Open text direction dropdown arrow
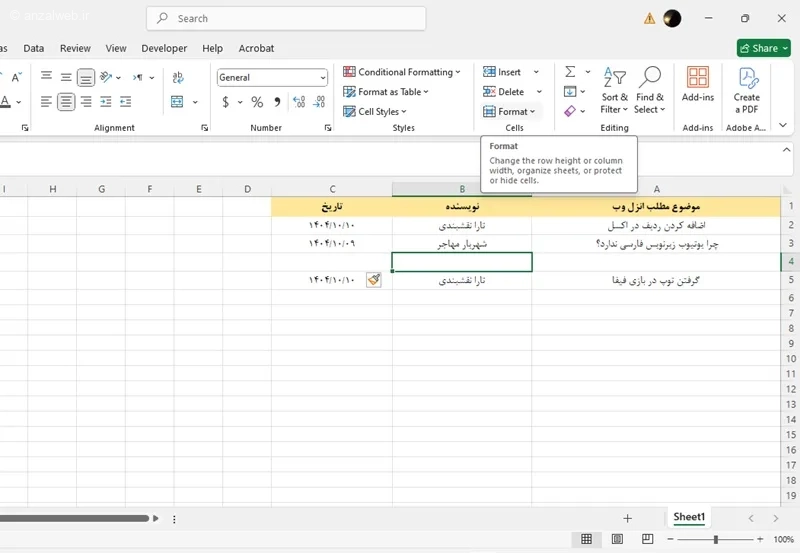 [x=152, y=78]
